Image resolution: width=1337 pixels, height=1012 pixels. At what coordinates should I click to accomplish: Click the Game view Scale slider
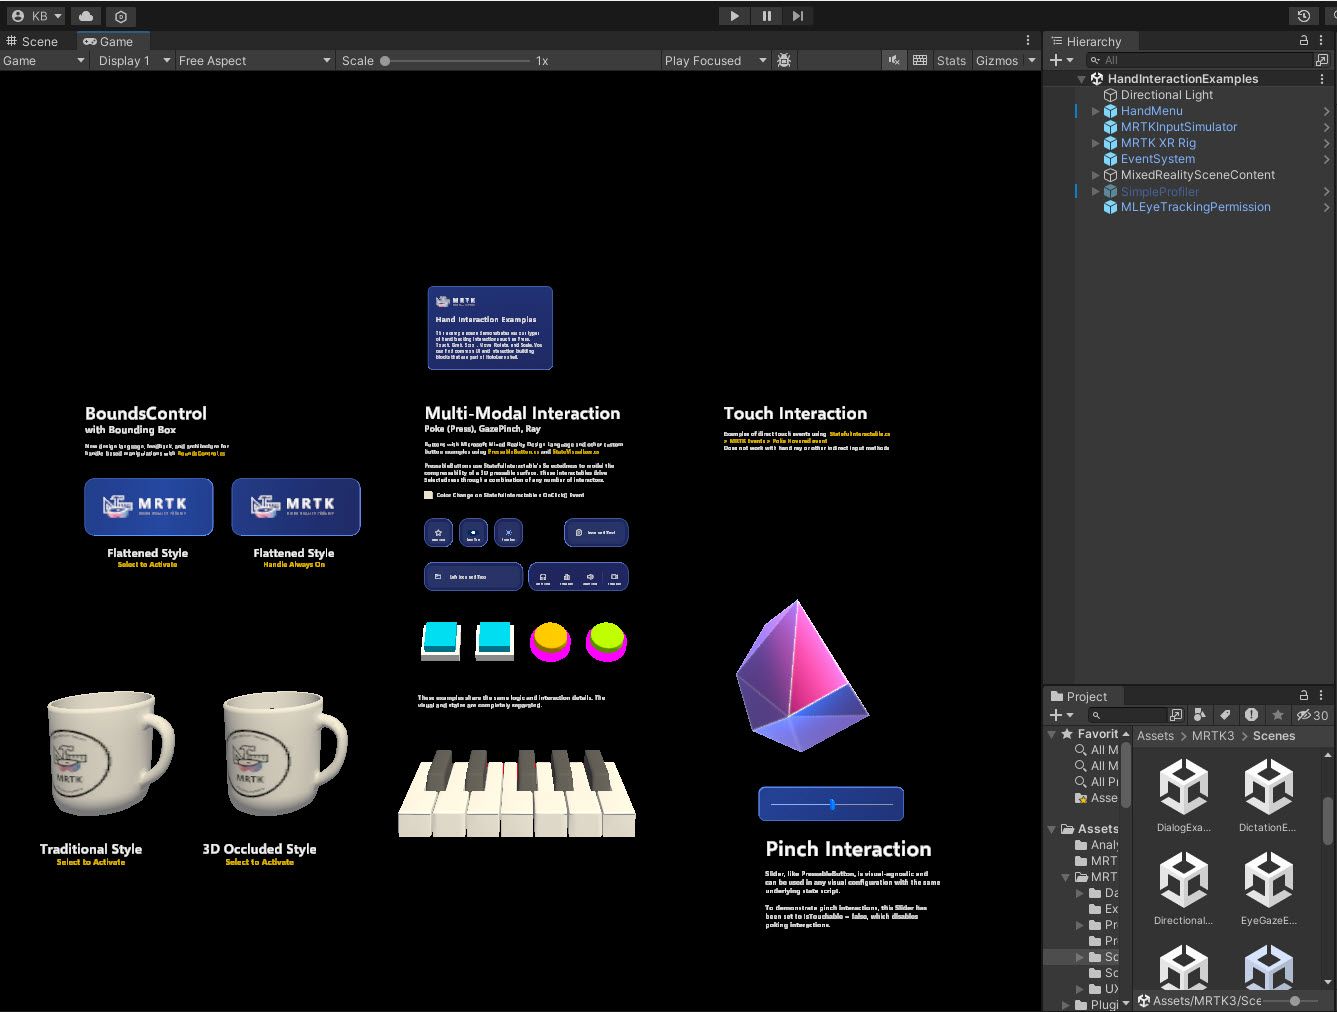[456, 61]
